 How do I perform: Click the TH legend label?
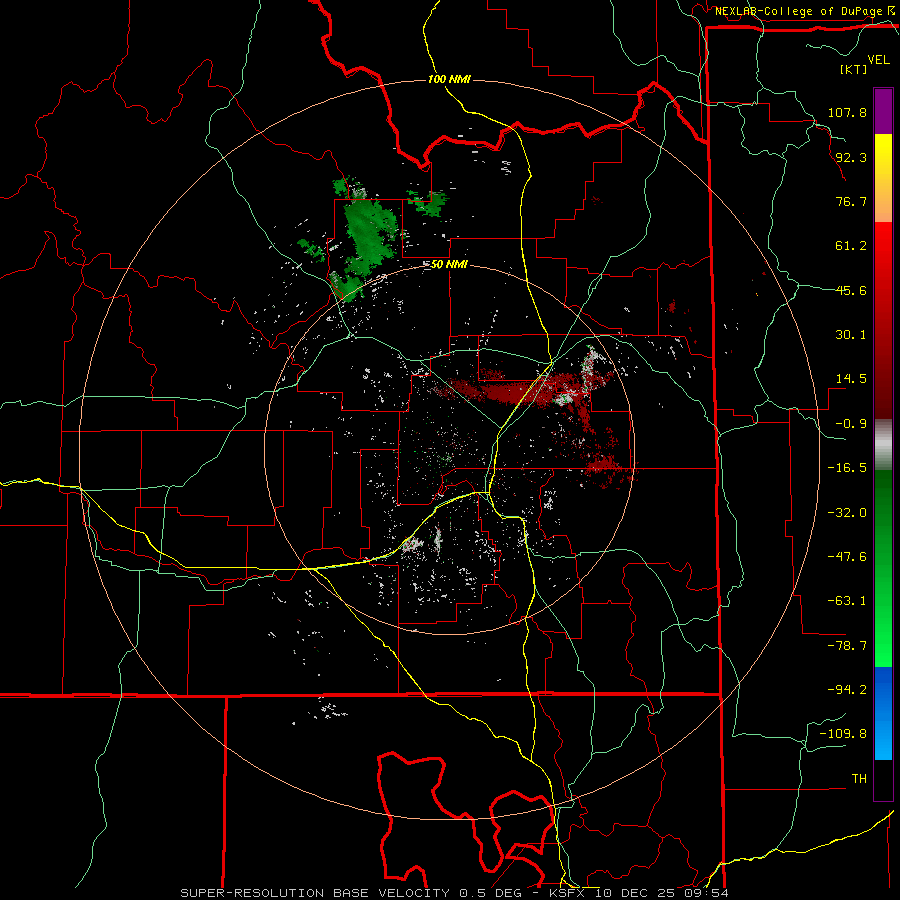click(859, 779)
